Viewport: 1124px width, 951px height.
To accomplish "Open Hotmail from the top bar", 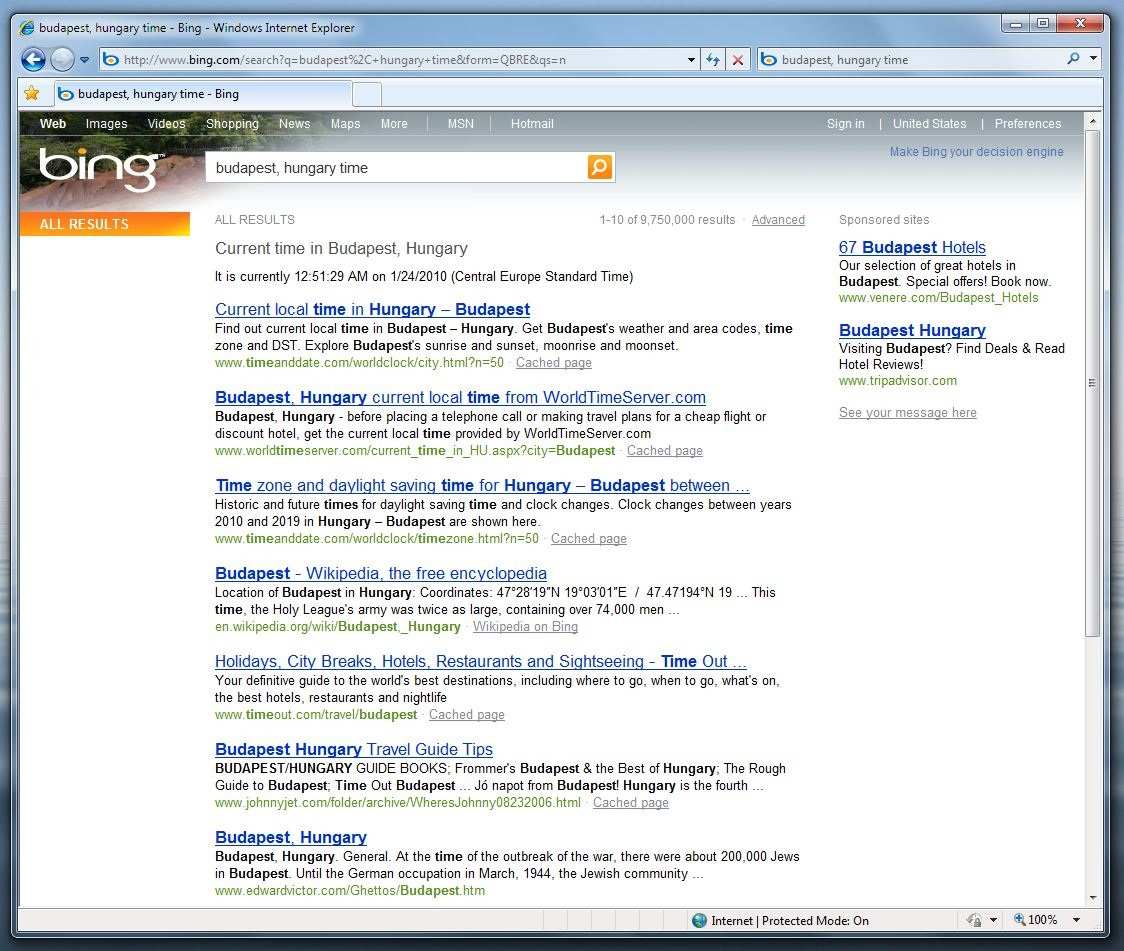I will (532, 123).
